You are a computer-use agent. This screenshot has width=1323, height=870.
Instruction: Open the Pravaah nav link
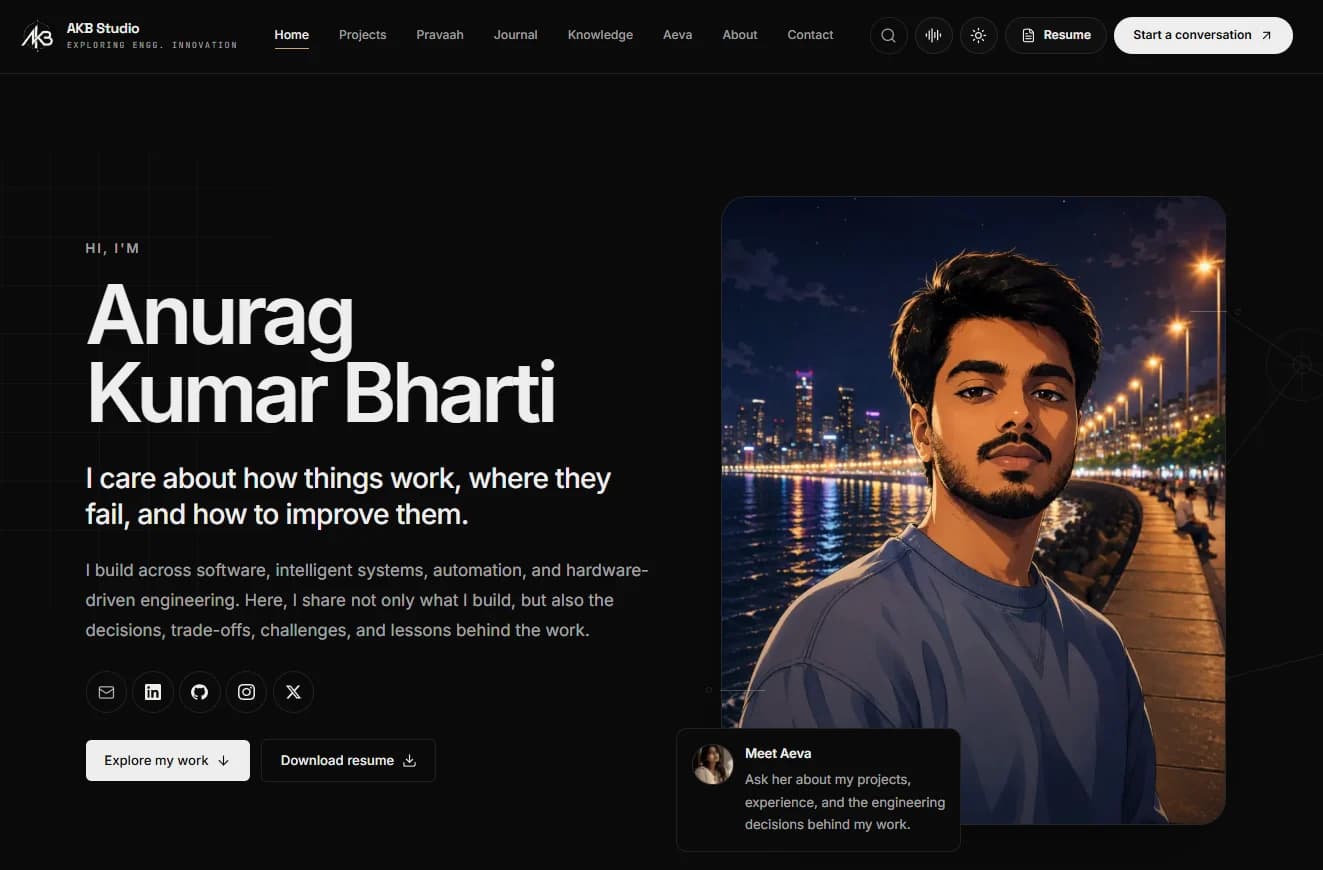440,35
